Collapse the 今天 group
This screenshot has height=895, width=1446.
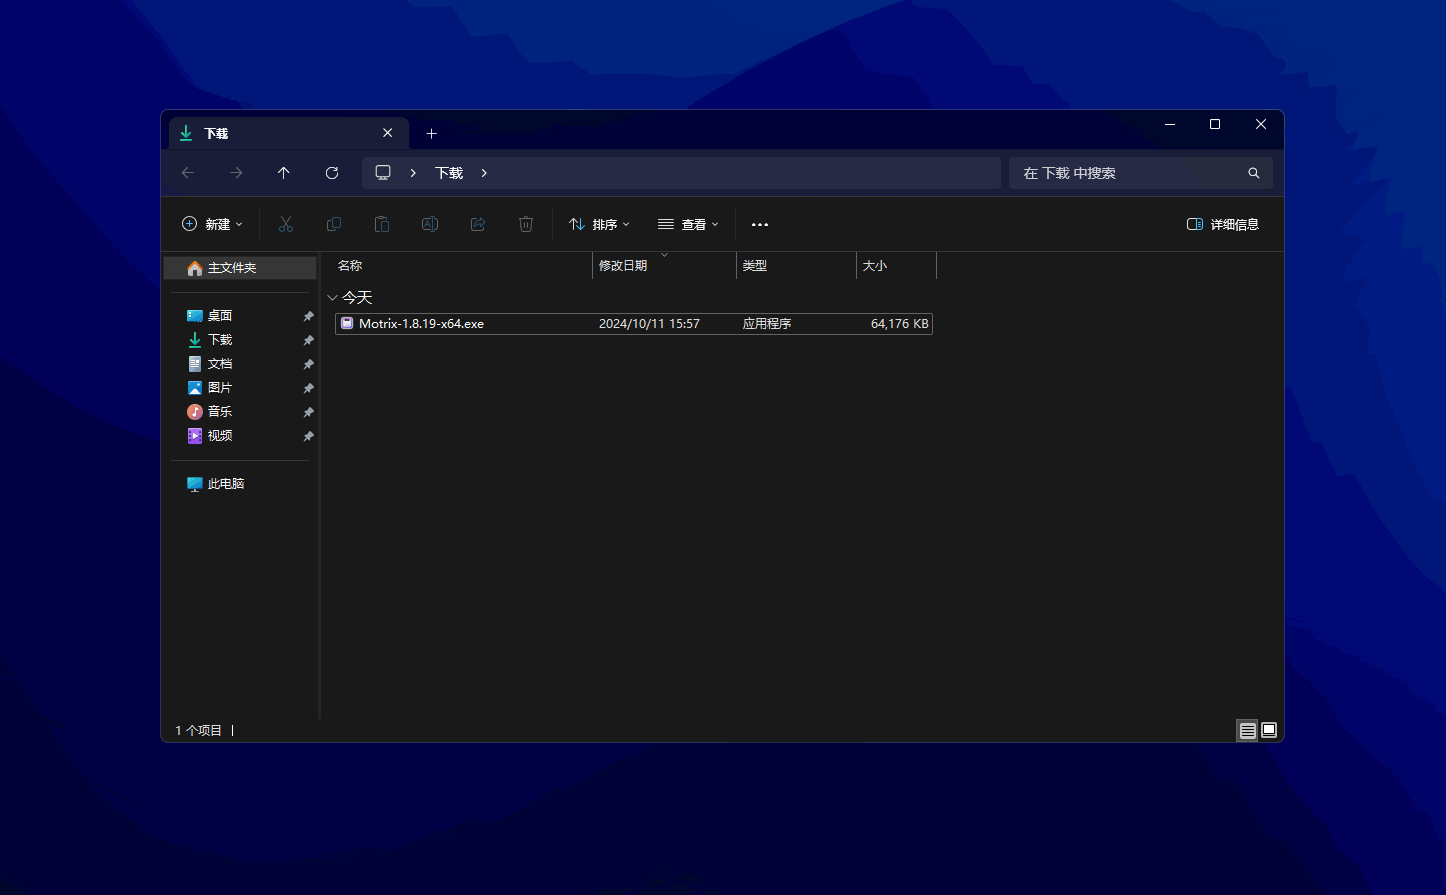coord(333,298)
